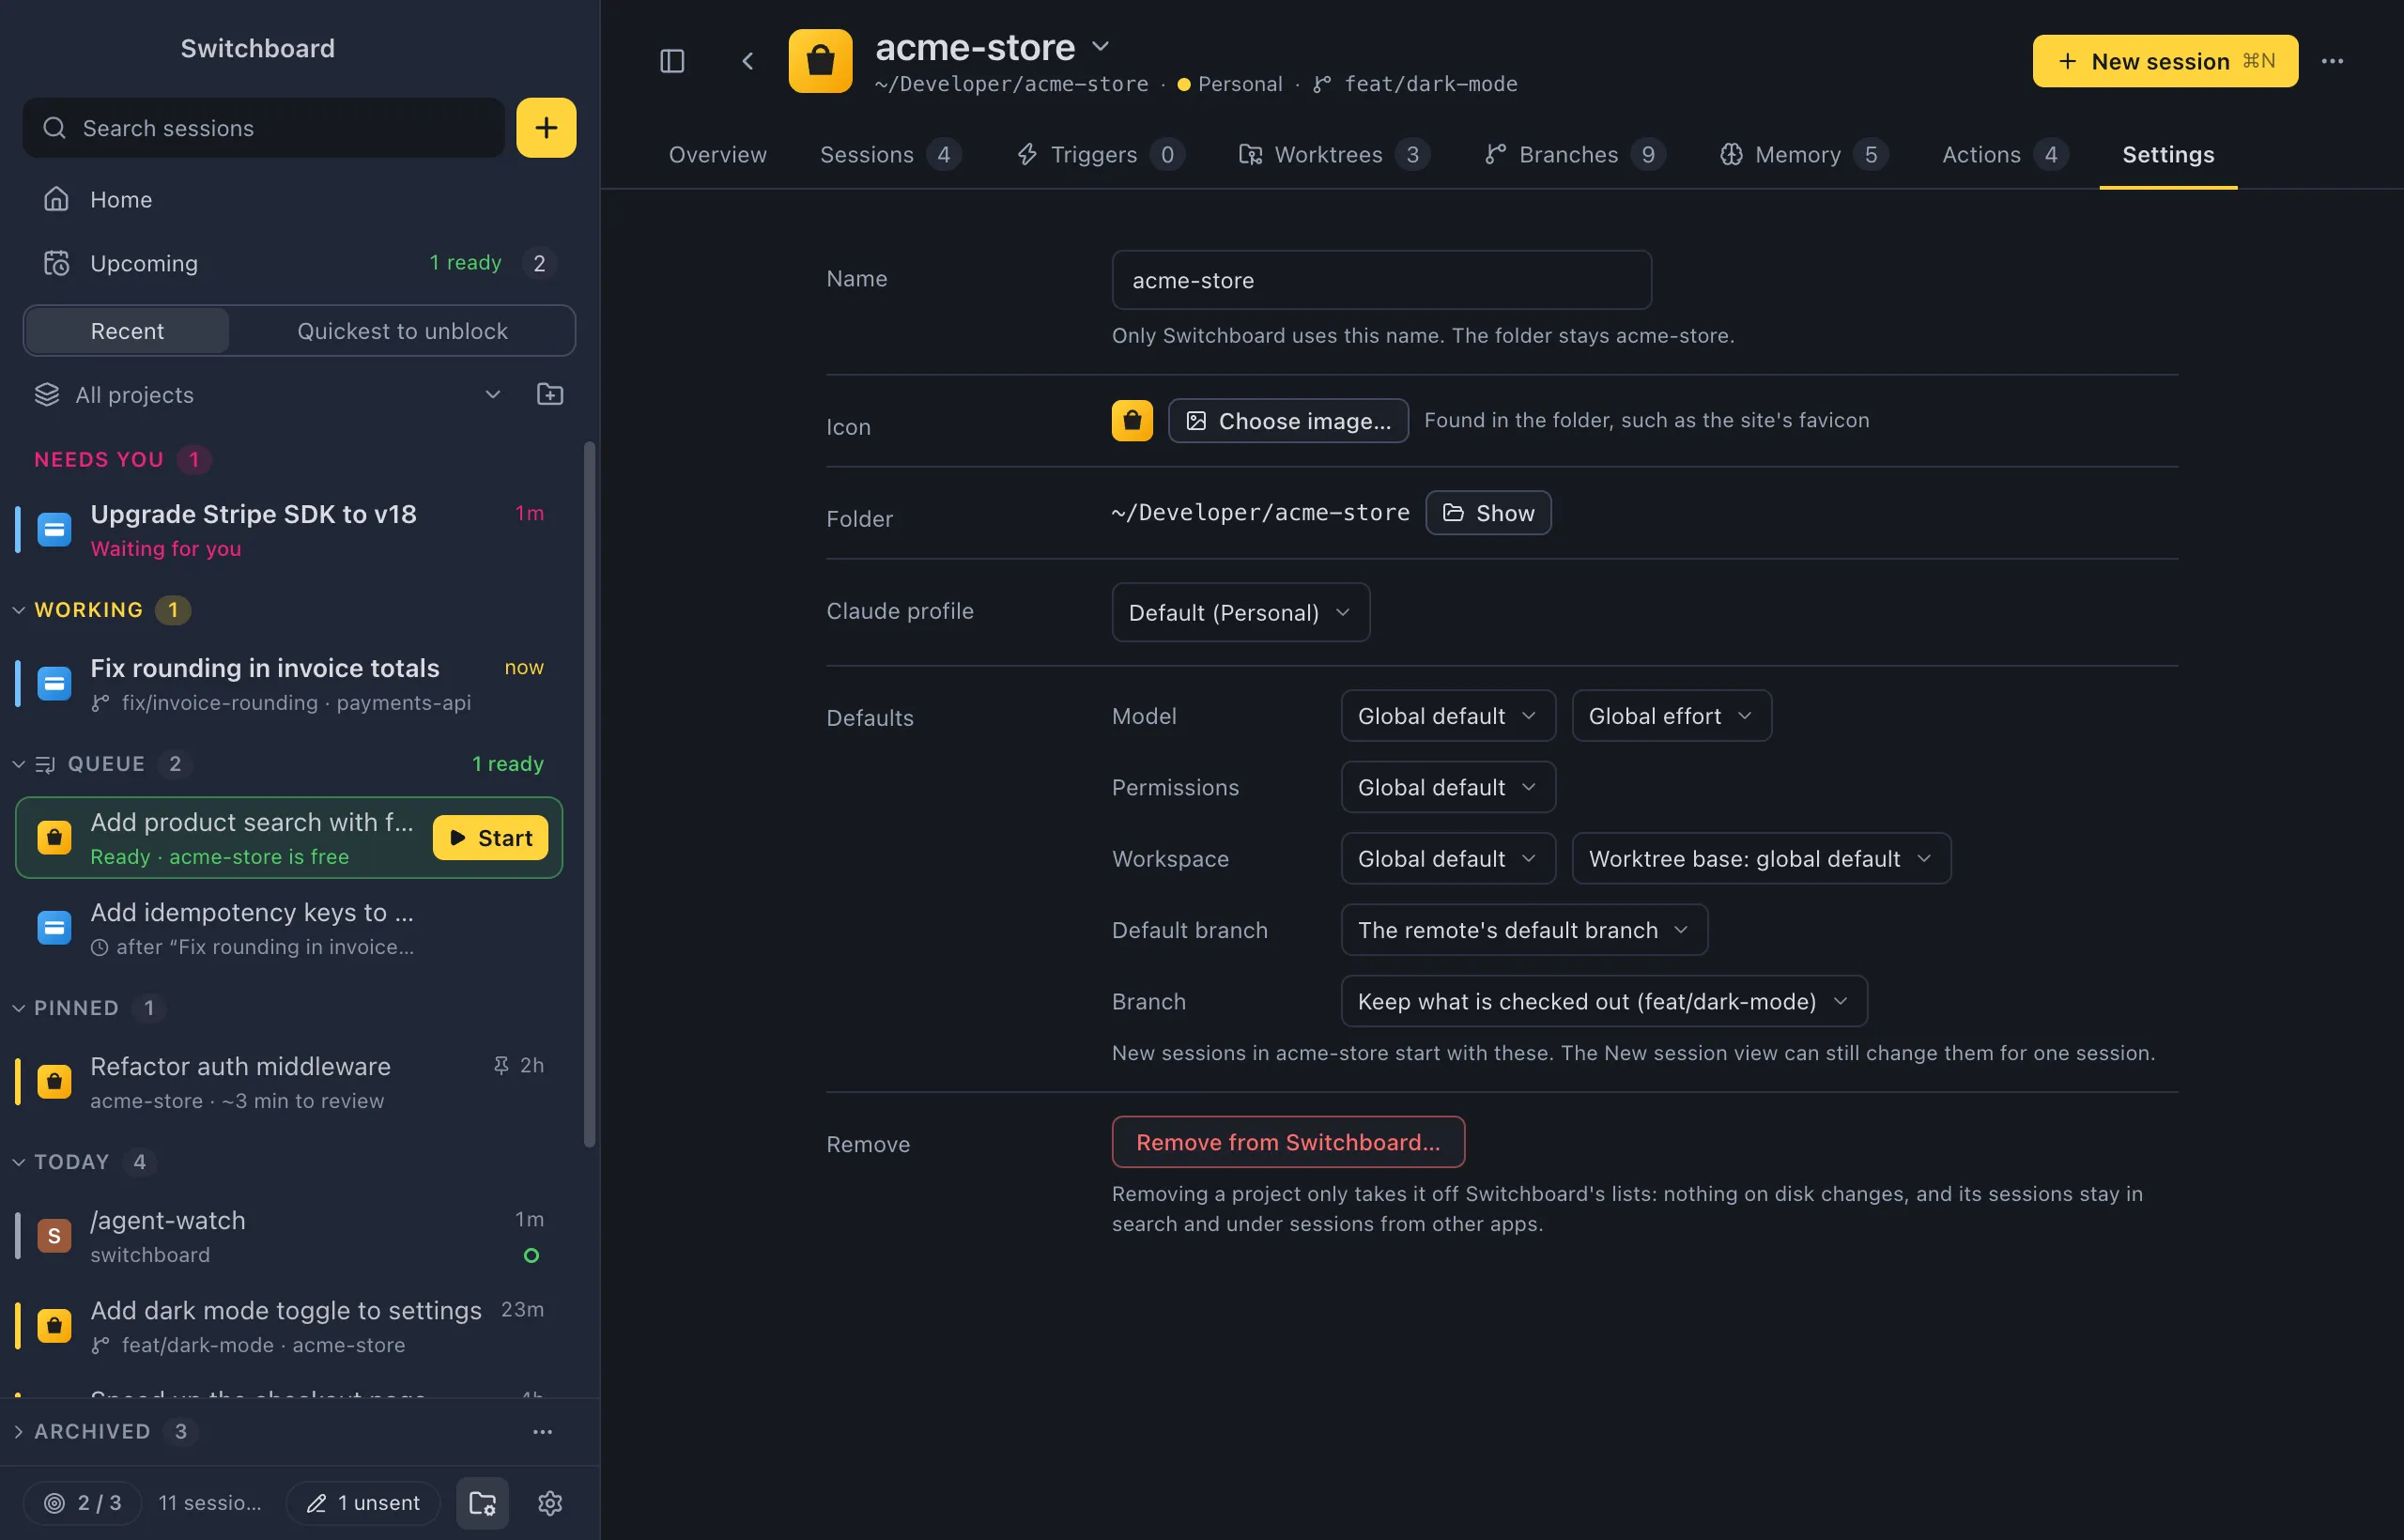Collapse the WORKING section
This screenshot has height=1540, width=2404.
(x=18, y=610)
